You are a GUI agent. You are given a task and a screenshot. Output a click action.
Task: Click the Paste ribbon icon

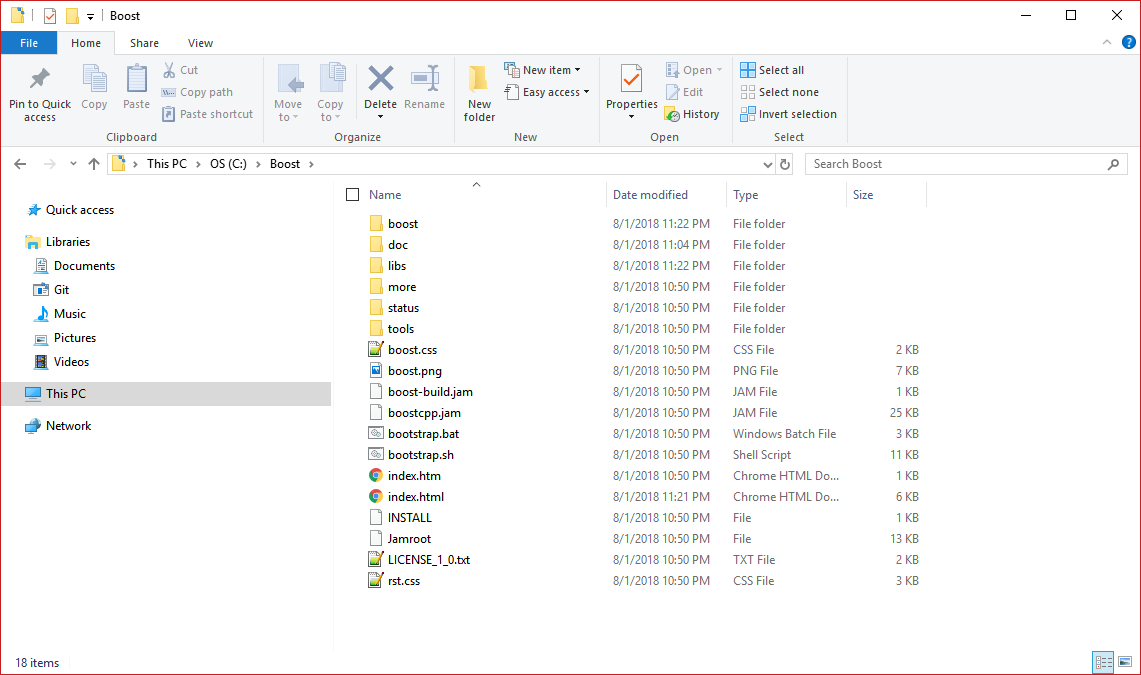click(136, 79)
